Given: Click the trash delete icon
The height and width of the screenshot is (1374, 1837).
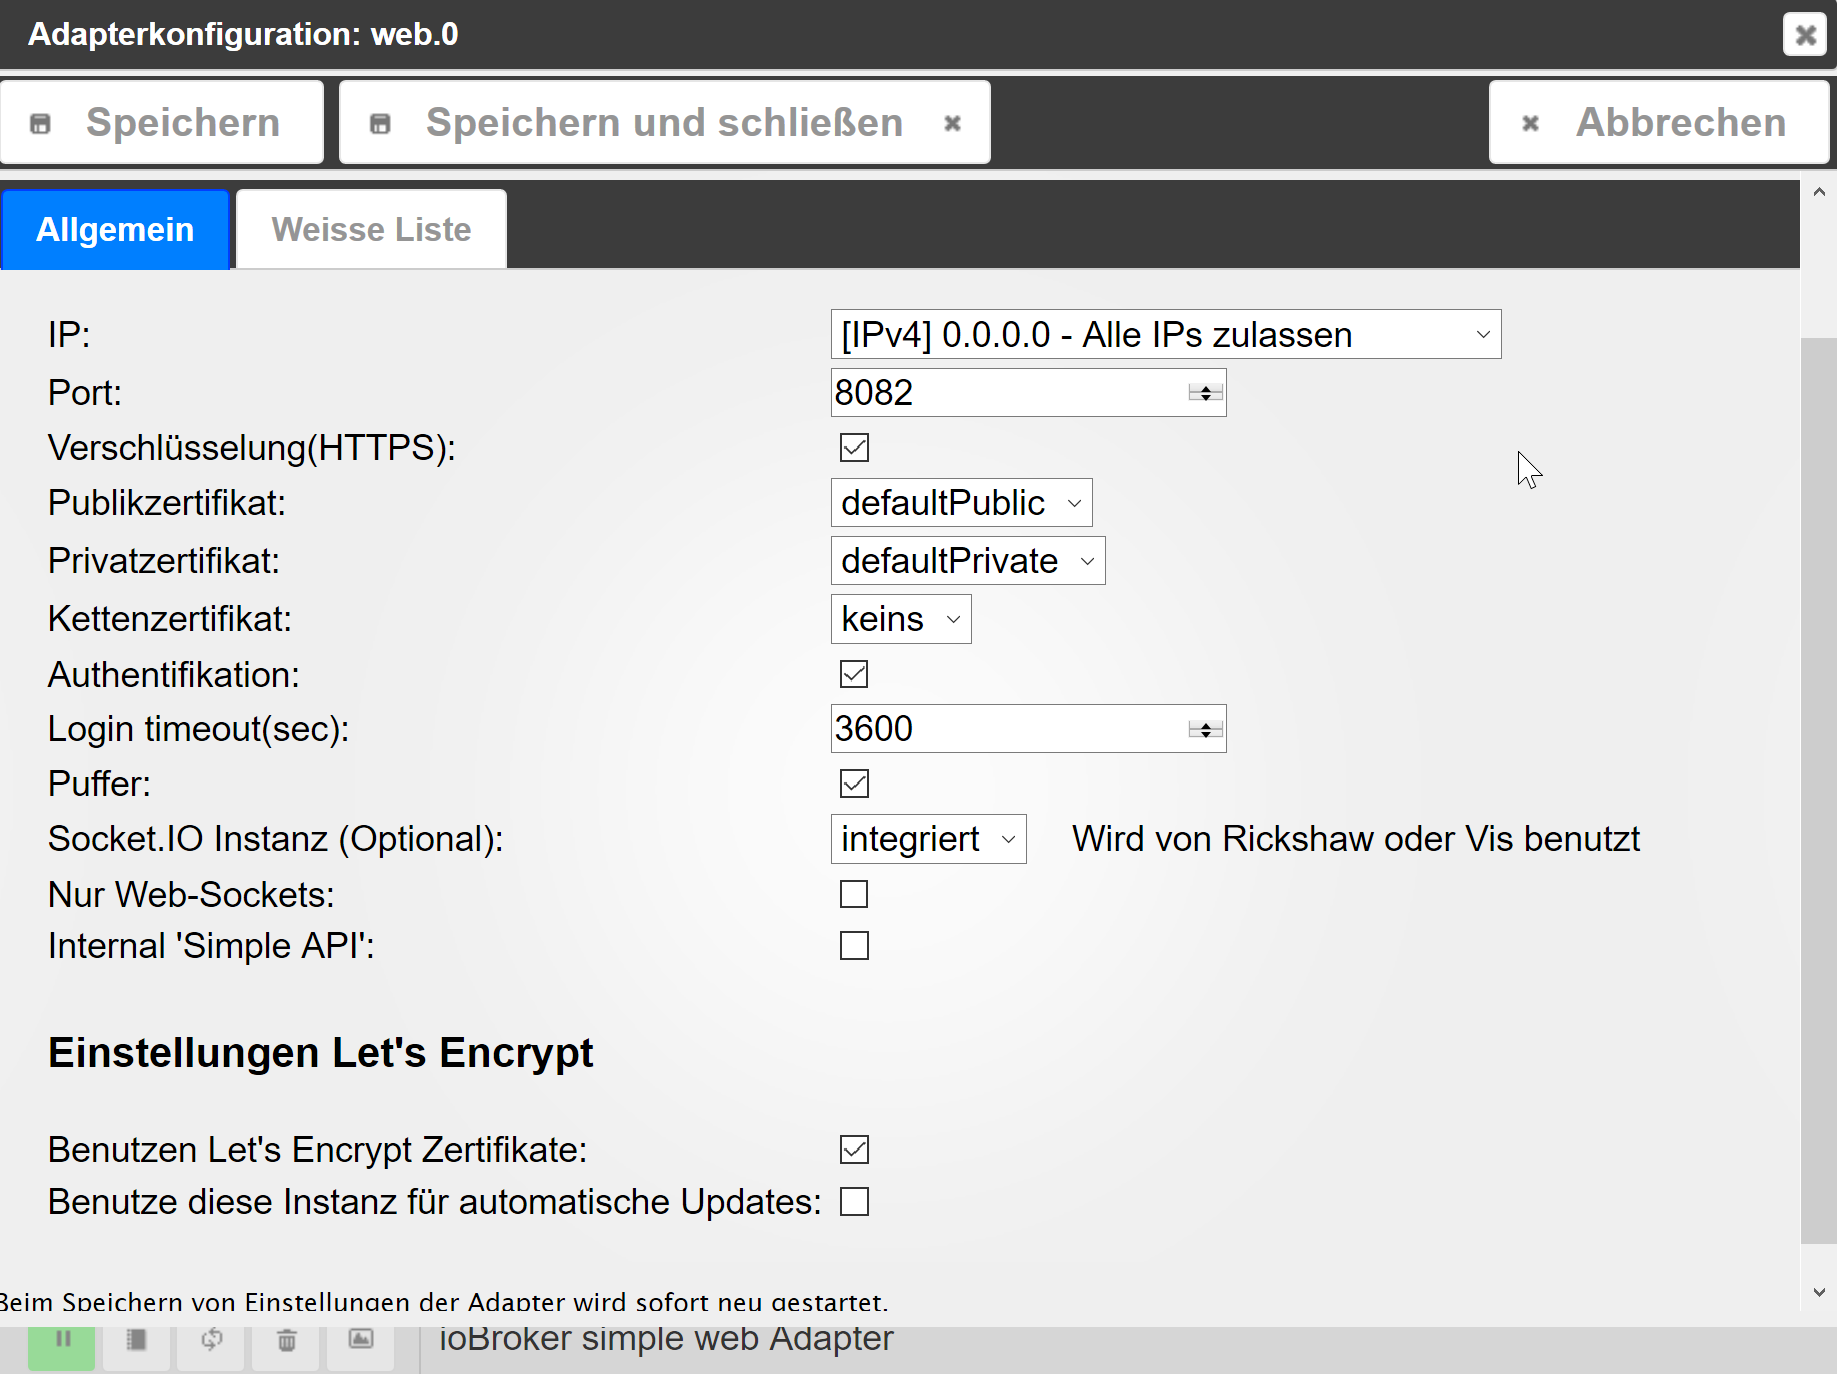Looking at the screenshot, I should pos(286,1340).
